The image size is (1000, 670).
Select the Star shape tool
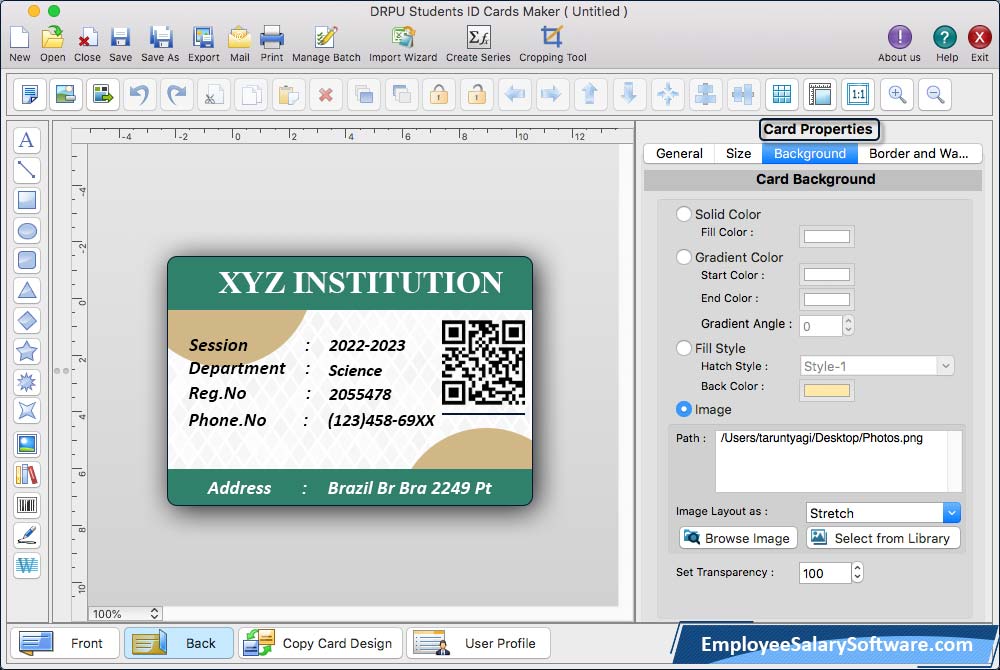click(27, 351)
